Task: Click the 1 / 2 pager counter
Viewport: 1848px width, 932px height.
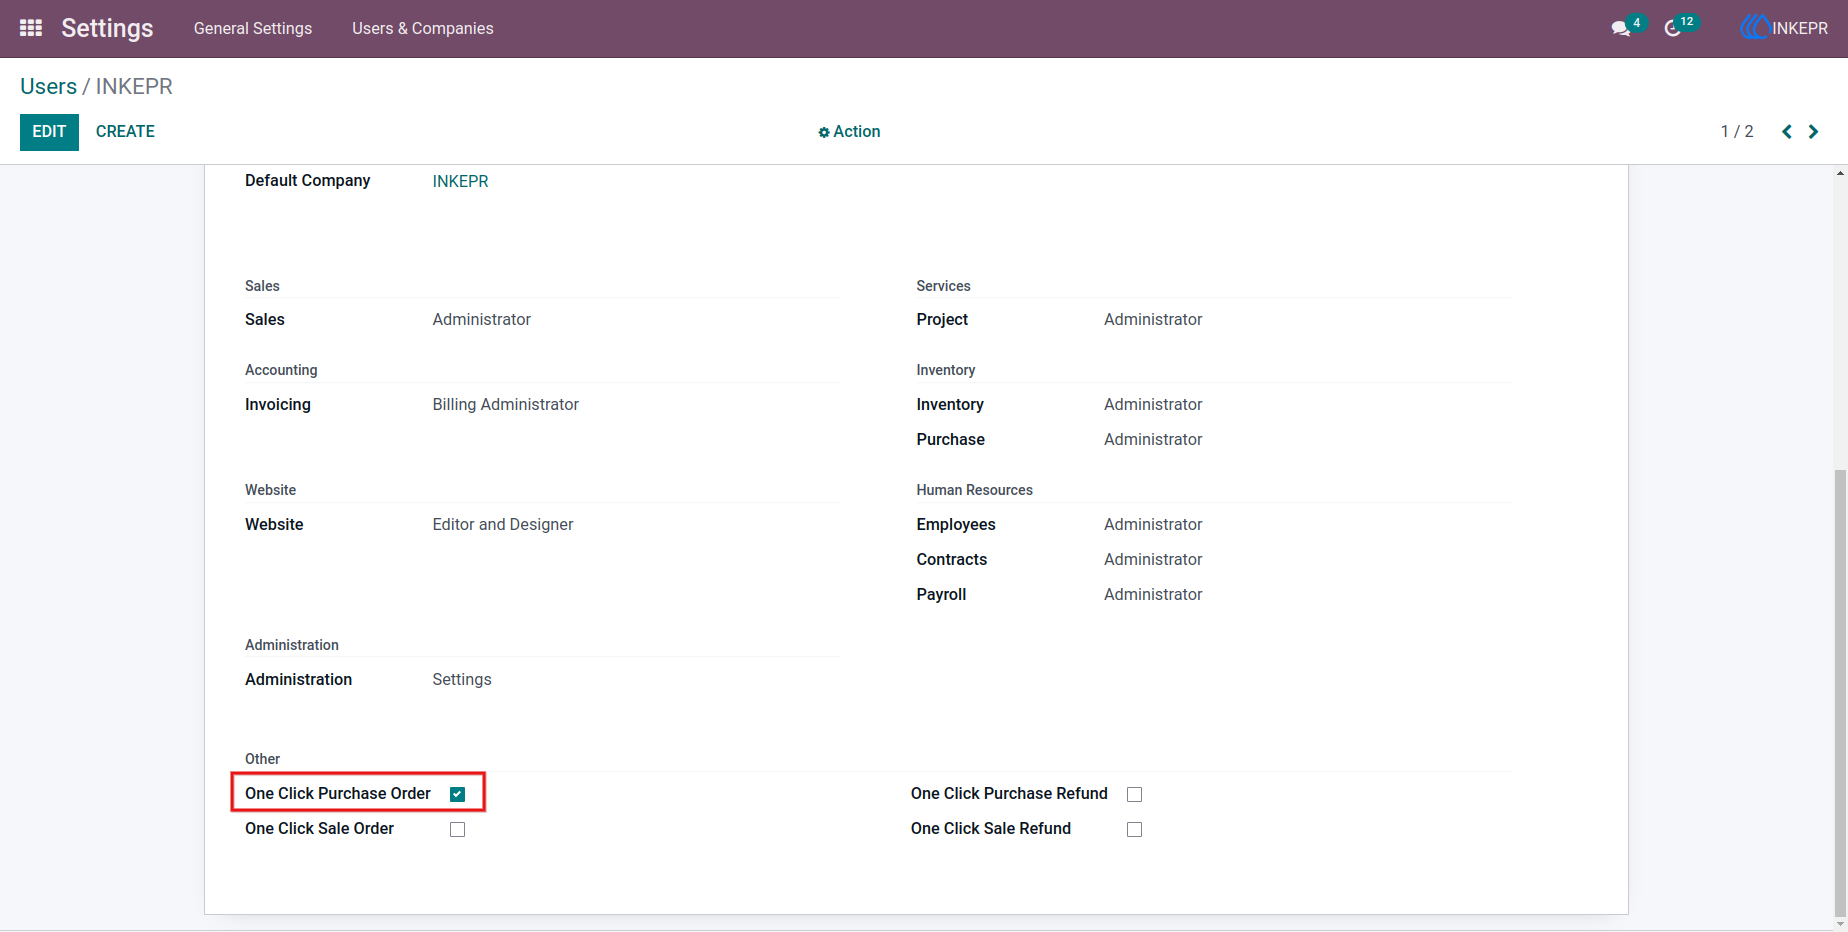Action: point(1737,132)
